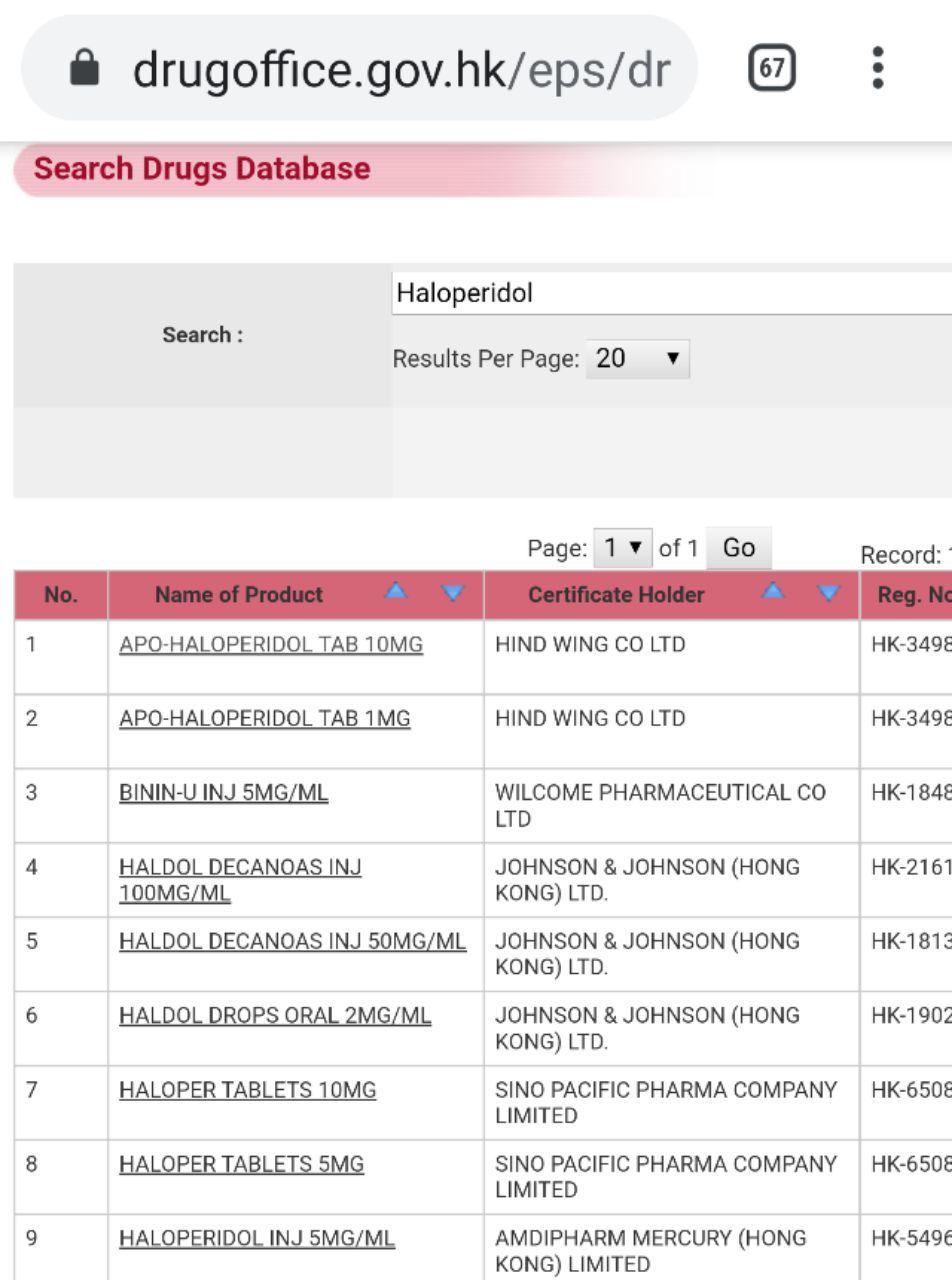The height and width of the screenshot is (1280, 952).
Task: Select SINO PACIFIC PHARMA cell in row 8
Action: click(x=671, y=1176)
